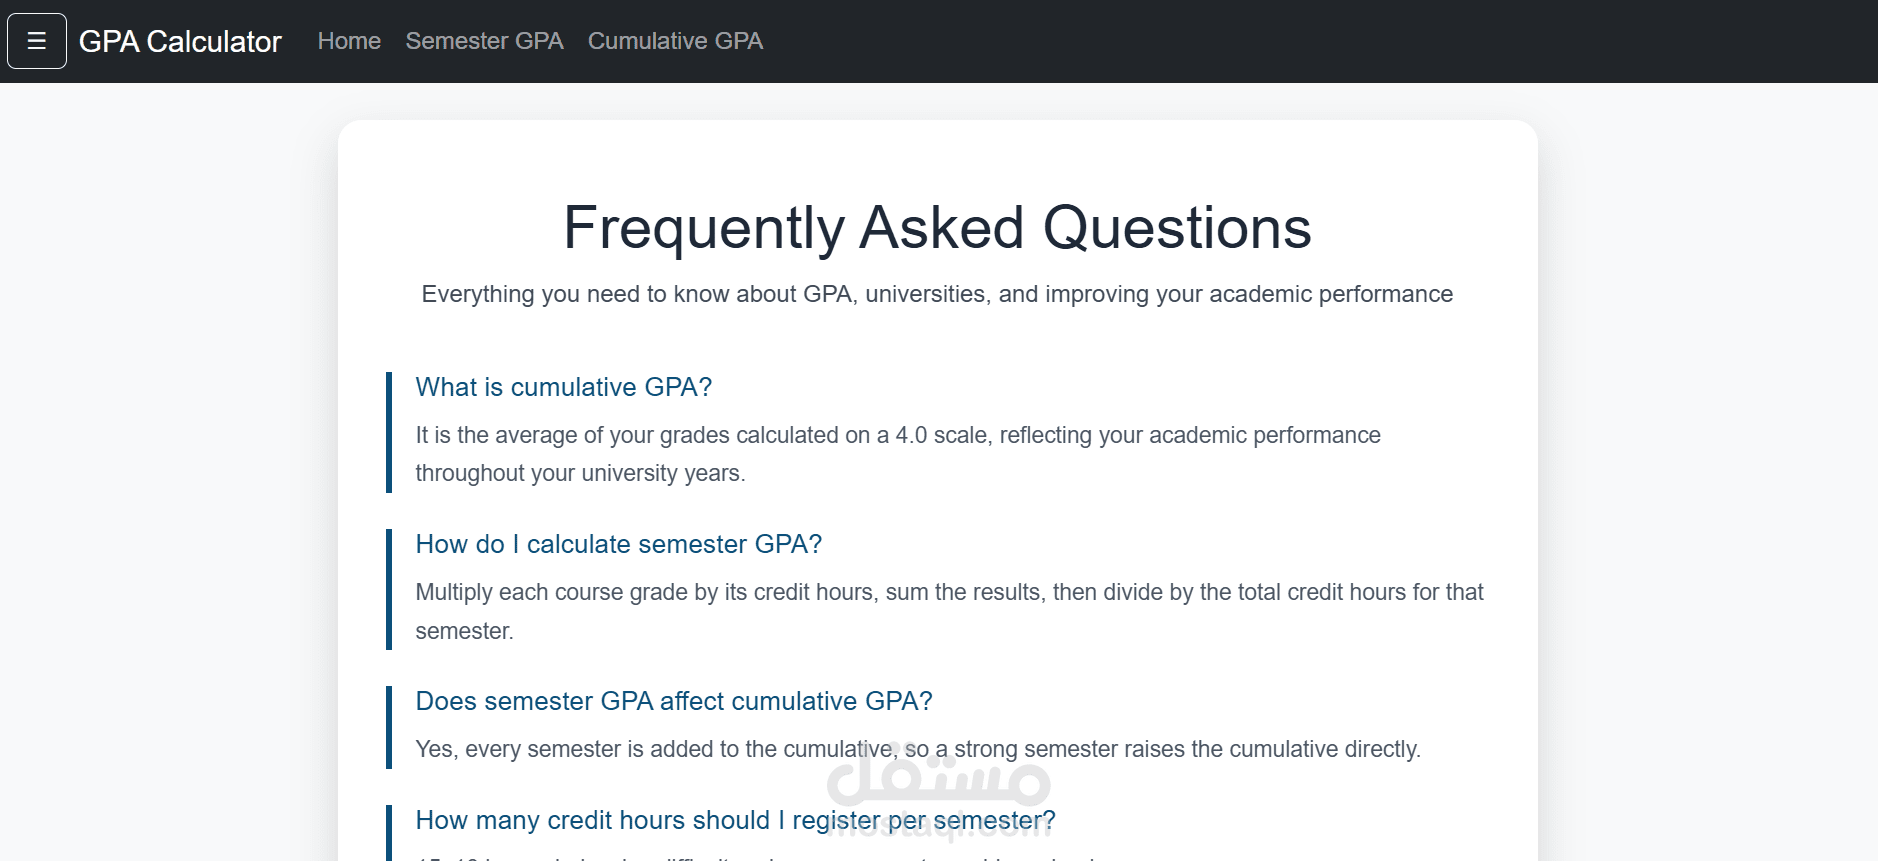
Task: Click blue accent bar beside cumulative GPA question
Action: point(389,432)
